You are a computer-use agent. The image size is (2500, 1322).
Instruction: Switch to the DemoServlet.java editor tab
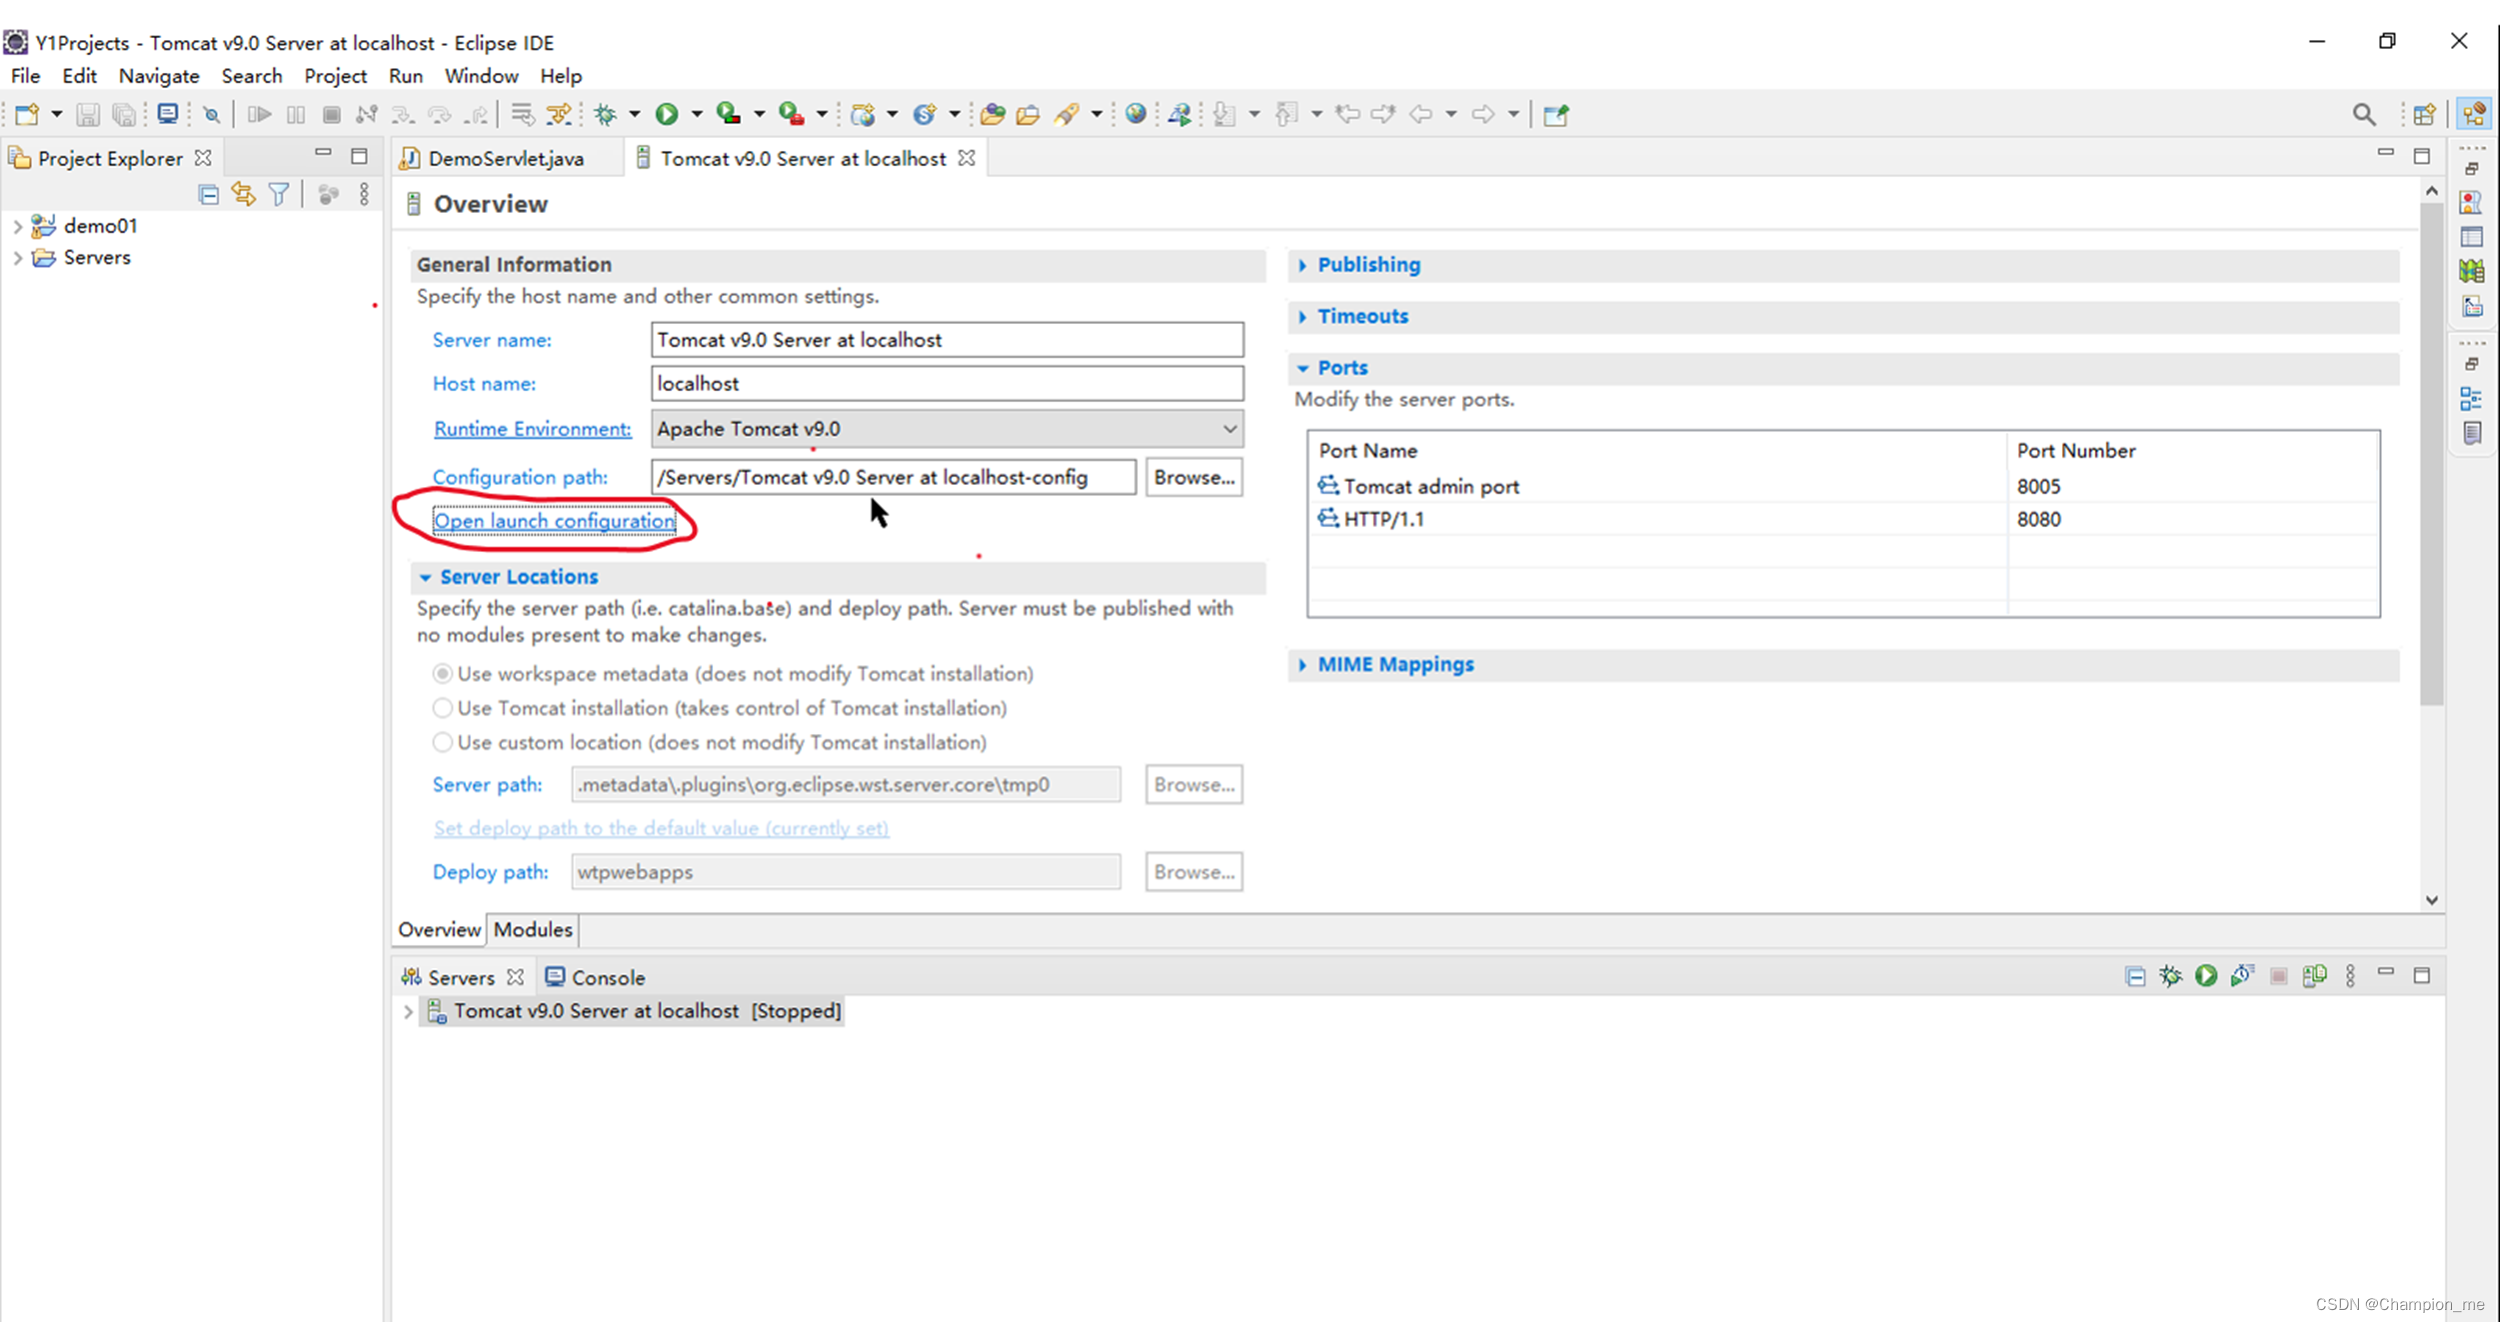505,159
